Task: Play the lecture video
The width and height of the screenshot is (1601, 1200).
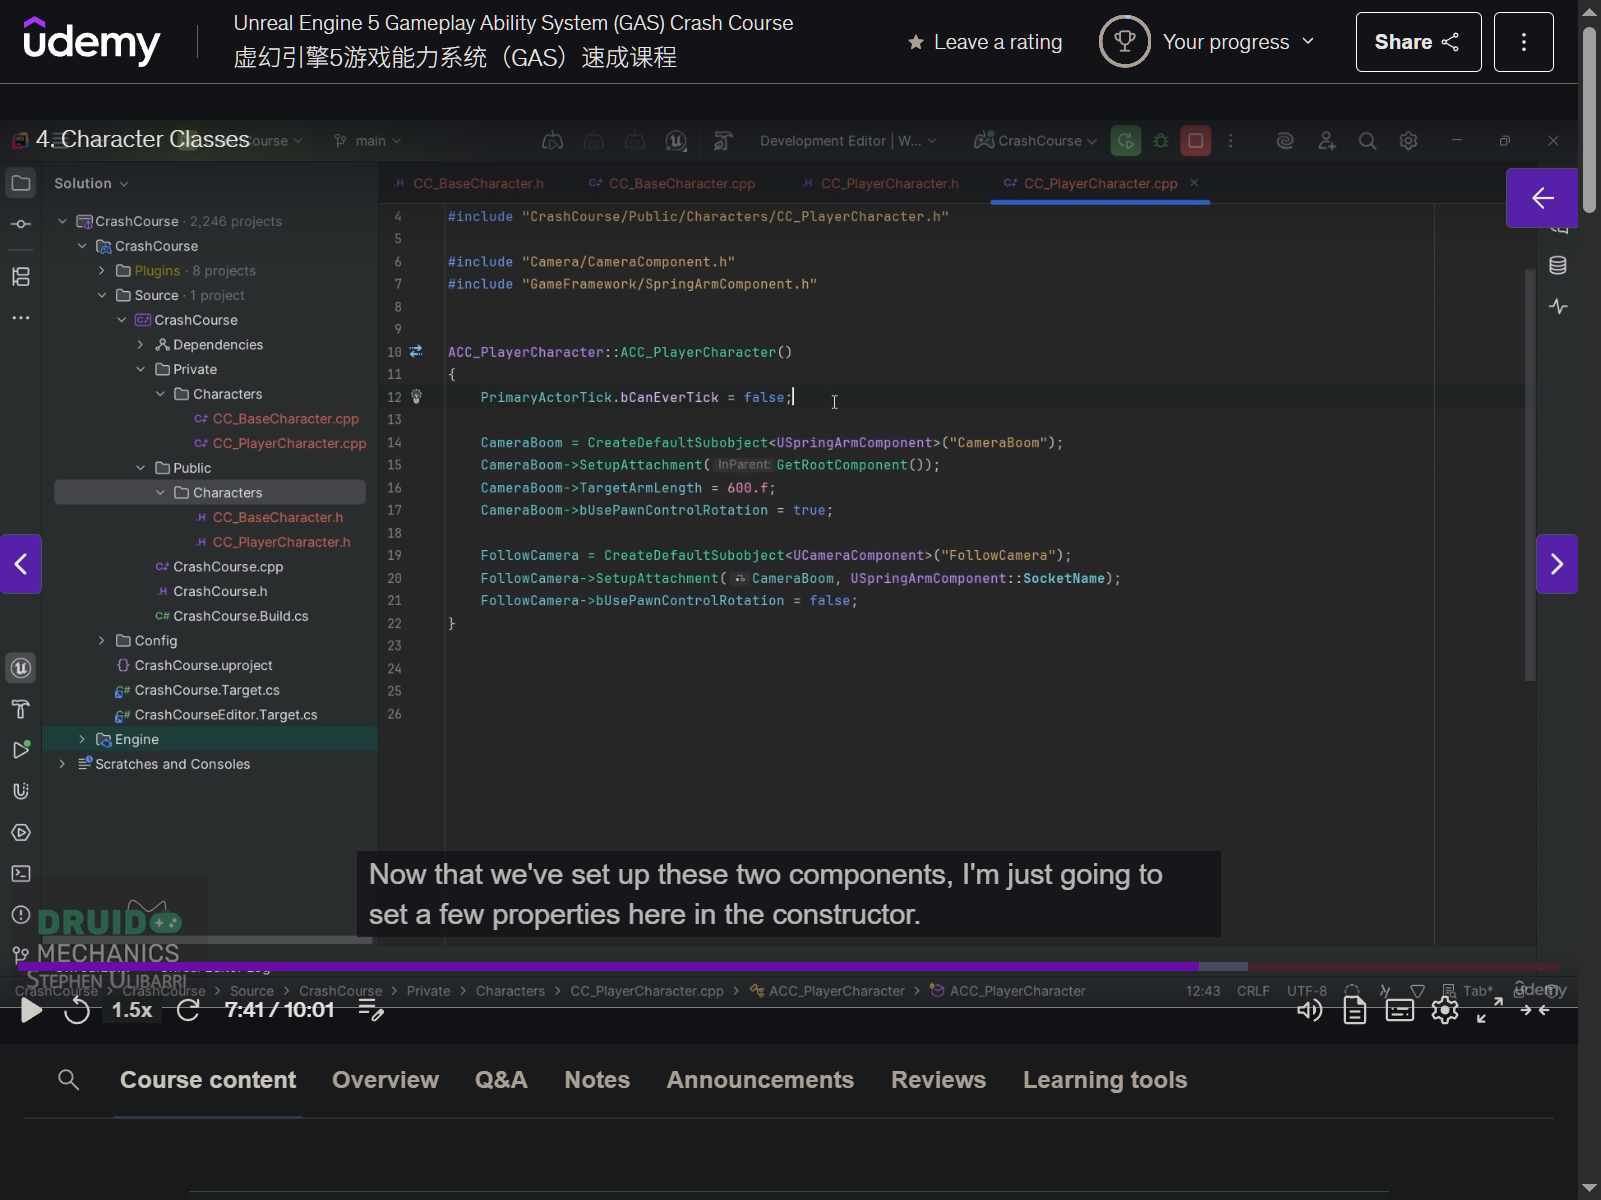Action: pyautogui.click(x=31, y=1010)
